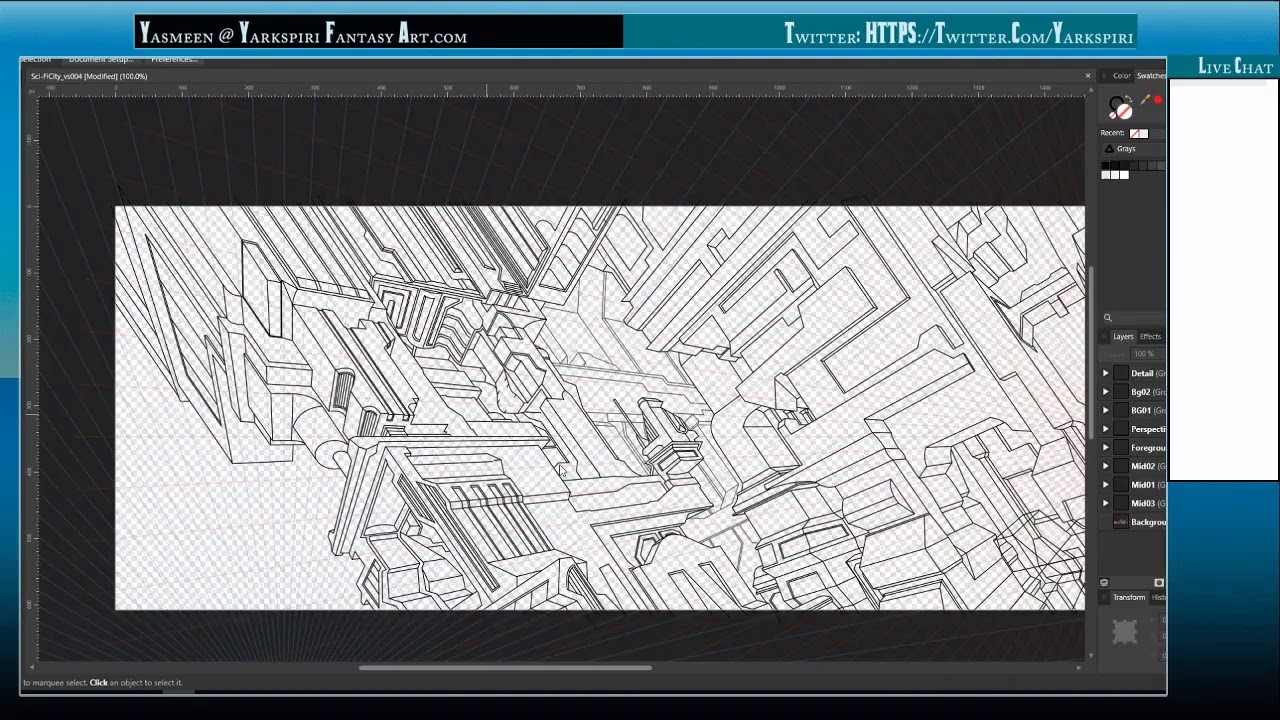This screenshot has width=1280, height=720.
Task: Expand the Bg02 layer group
Action: pyautogui.click(x=1106, y=392)
